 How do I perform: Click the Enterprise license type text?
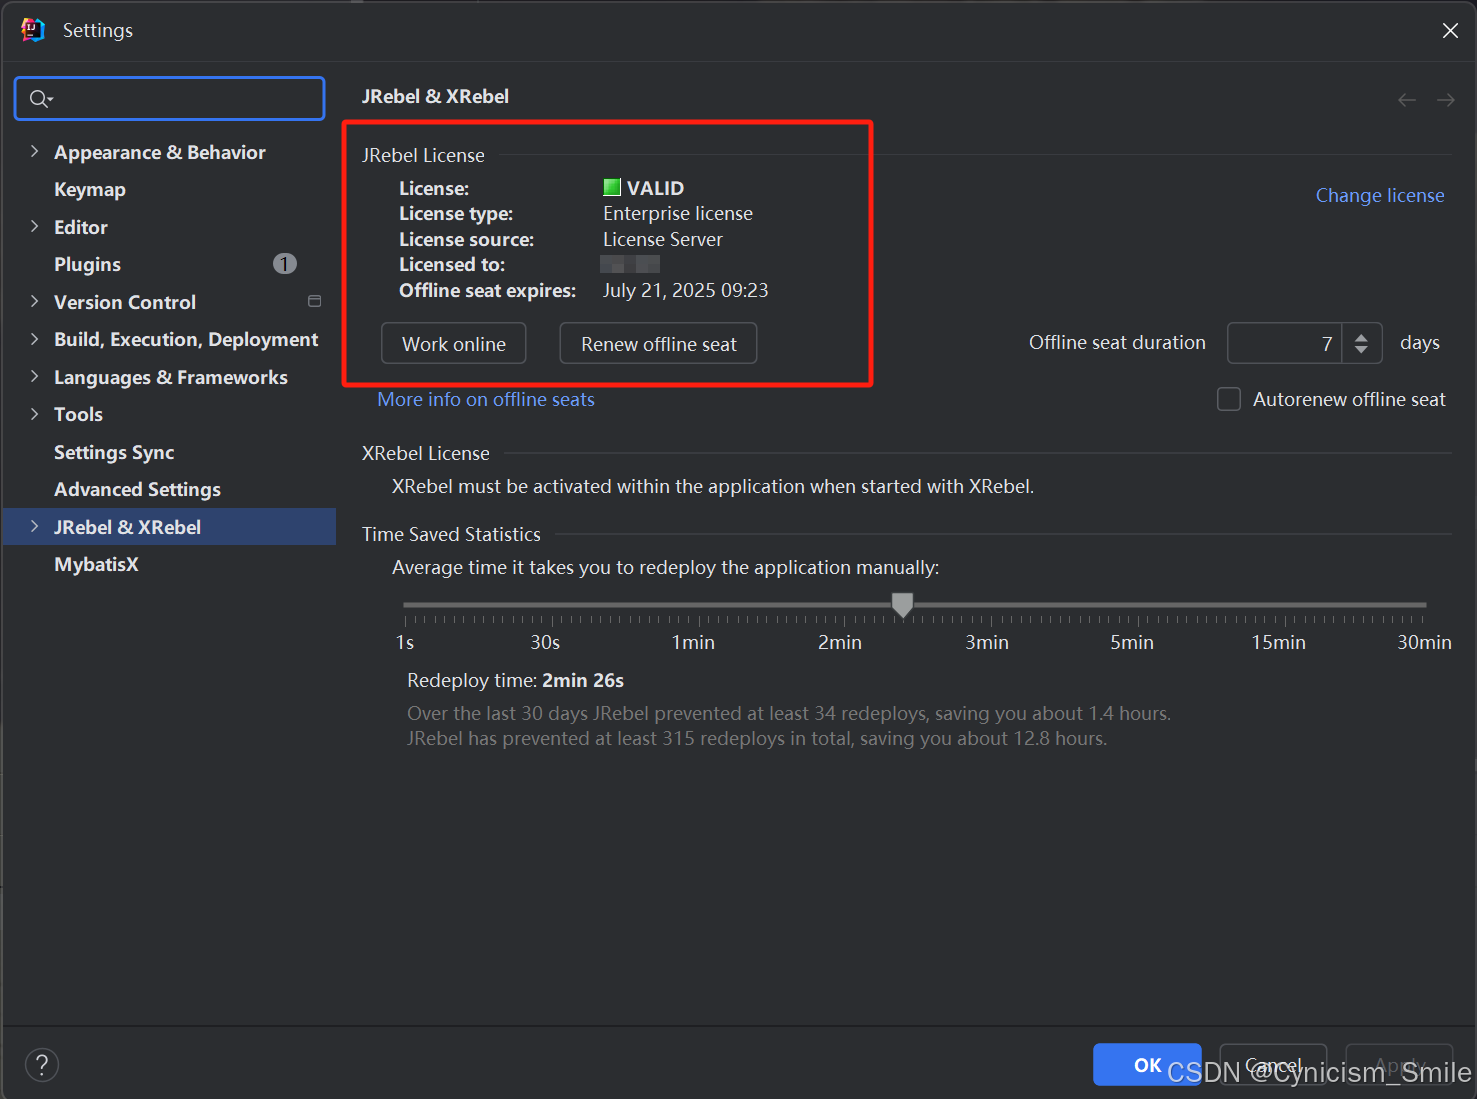678,213
